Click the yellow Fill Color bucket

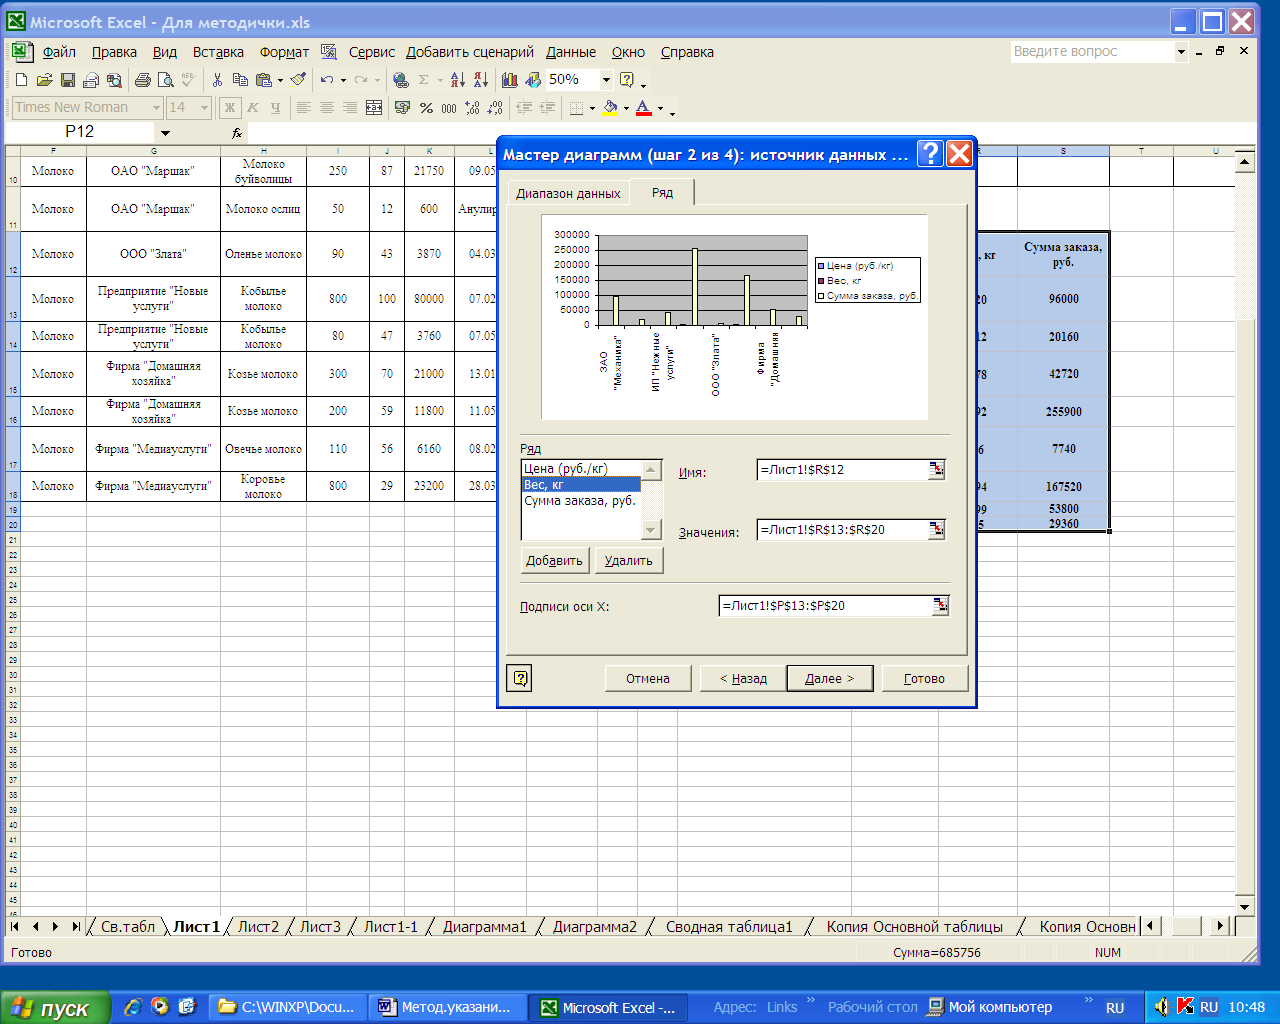[x=610, y=107]
